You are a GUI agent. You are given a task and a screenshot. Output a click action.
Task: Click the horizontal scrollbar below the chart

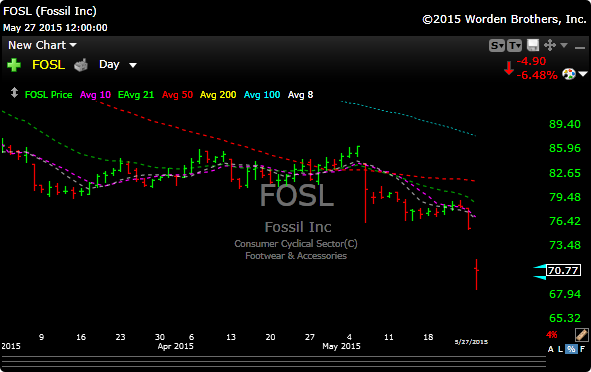[273, 361]
